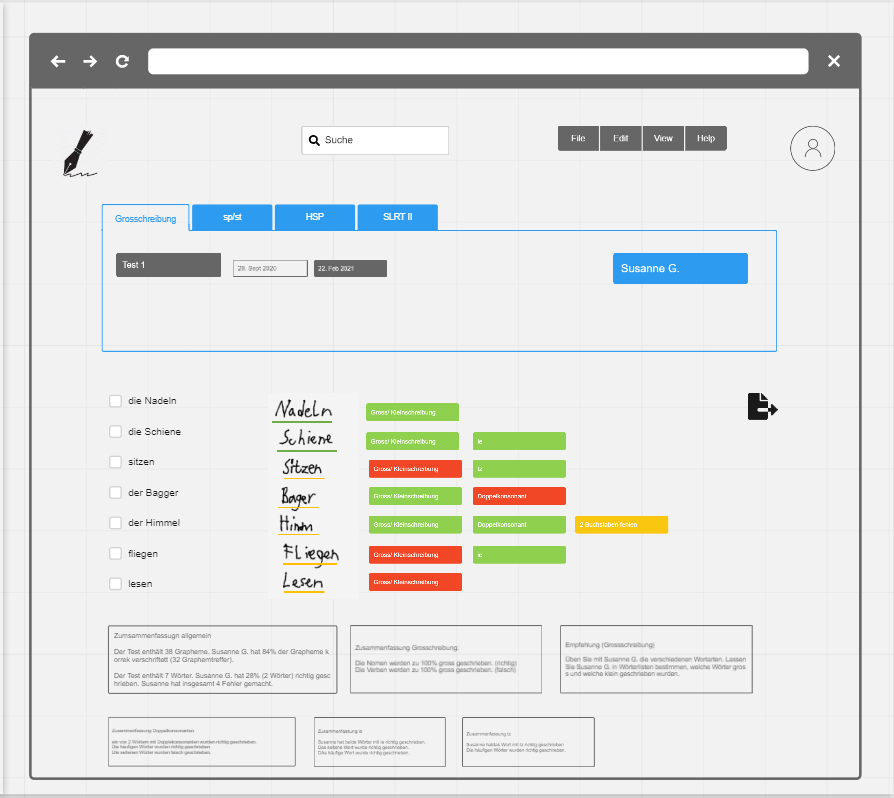This screenshot has height=798, width=894.
Task: Click the magnifier icon in the Suche box
Action: [x=314, y=140]
